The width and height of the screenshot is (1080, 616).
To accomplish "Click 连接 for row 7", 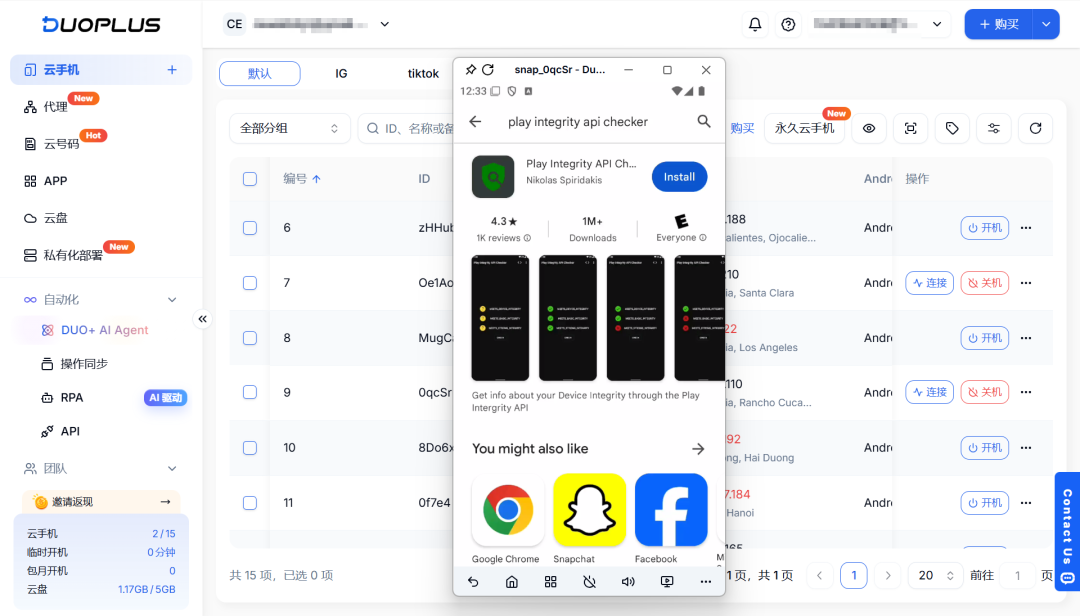I will pyautogui.click(x=929, y=283).
